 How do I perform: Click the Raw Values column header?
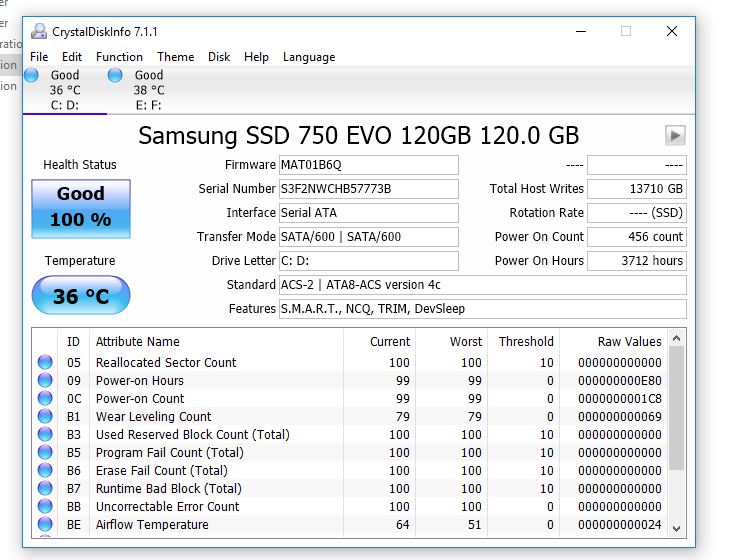coord(613,342)
